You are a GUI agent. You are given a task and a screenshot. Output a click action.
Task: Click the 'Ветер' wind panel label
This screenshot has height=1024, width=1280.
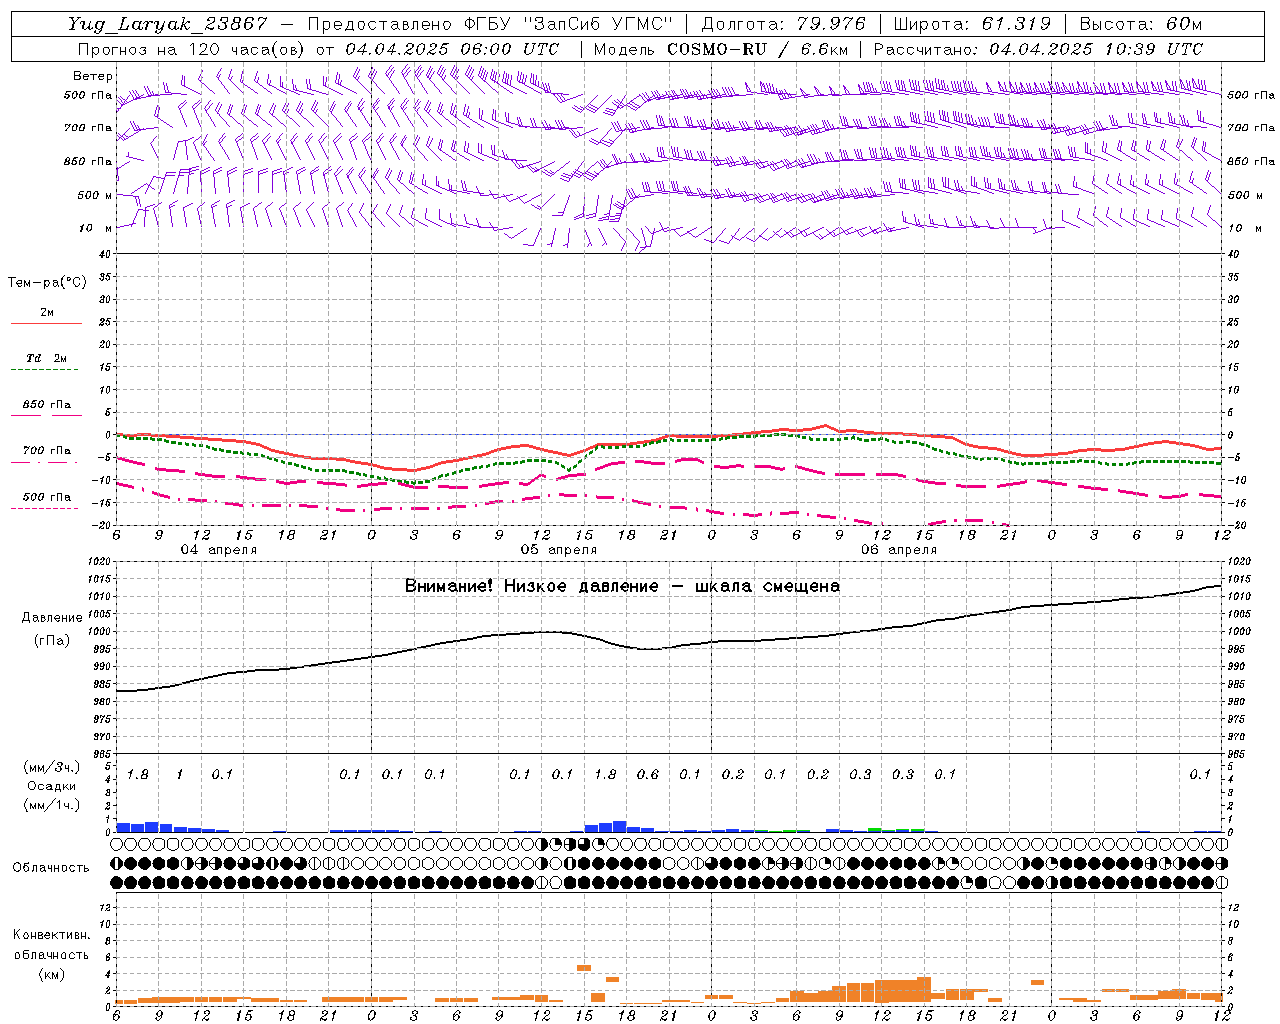pyautogui.click(x=93, y=76)
